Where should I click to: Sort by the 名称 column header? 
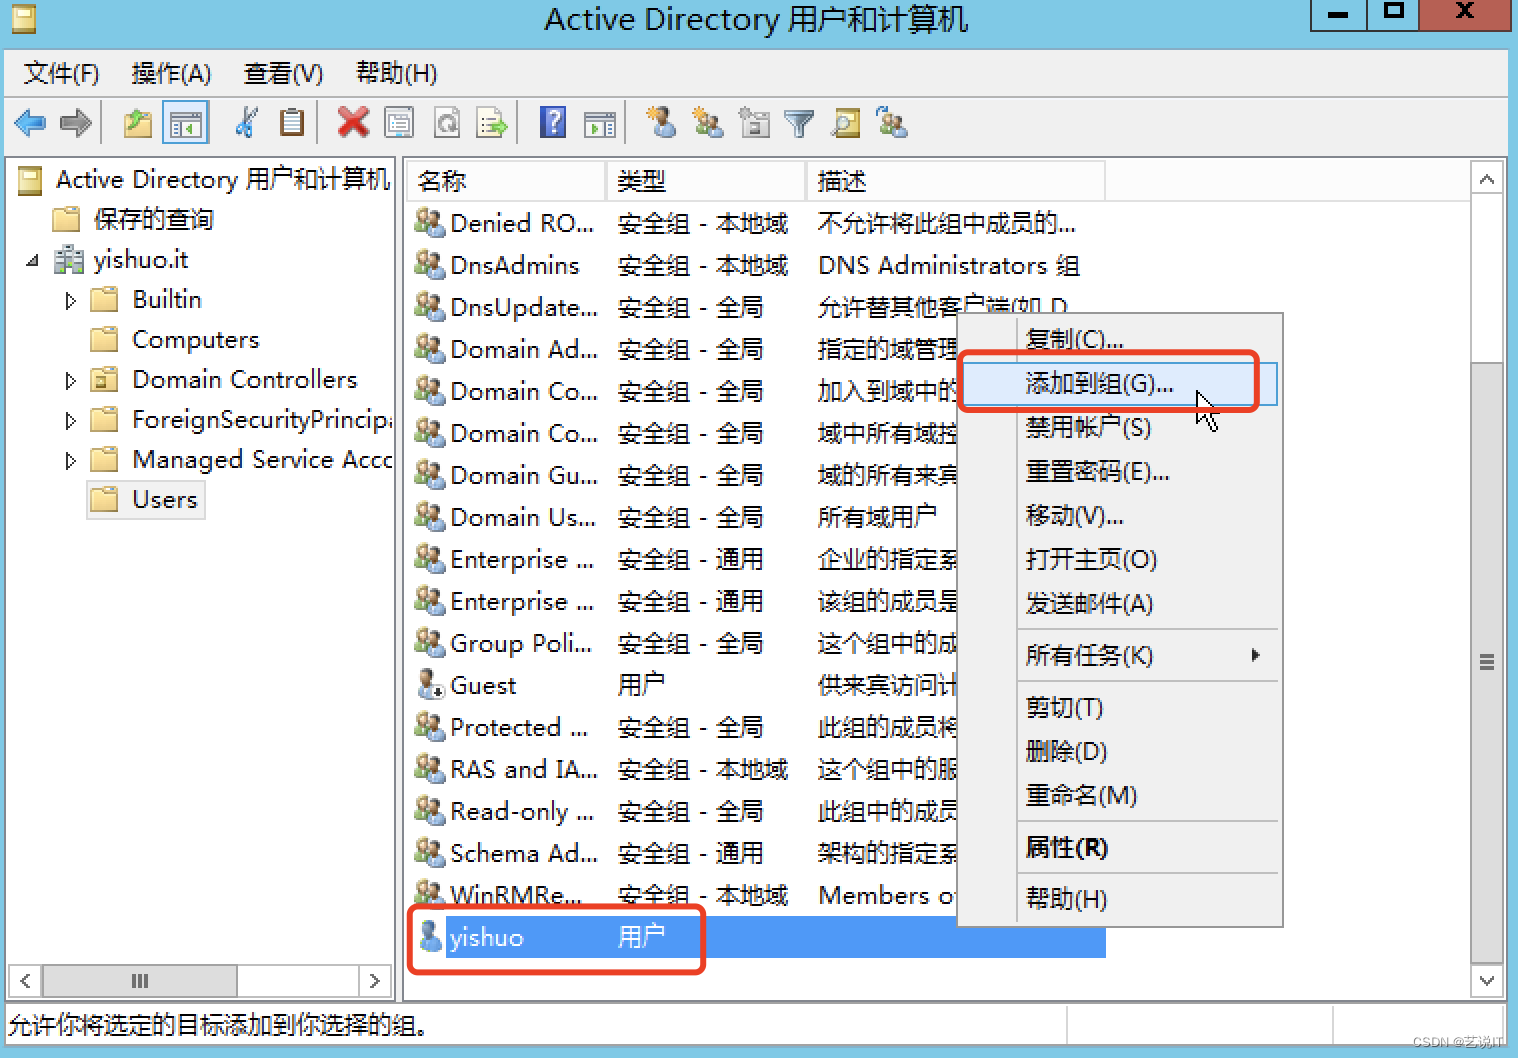(506, 181)
